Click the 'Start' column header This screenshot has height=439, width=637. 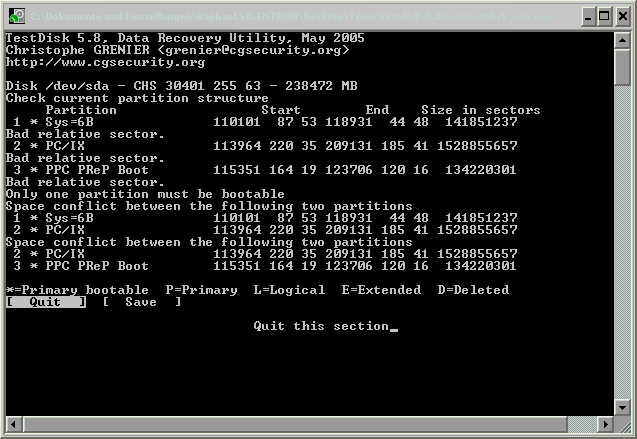[x=281, y=110]
